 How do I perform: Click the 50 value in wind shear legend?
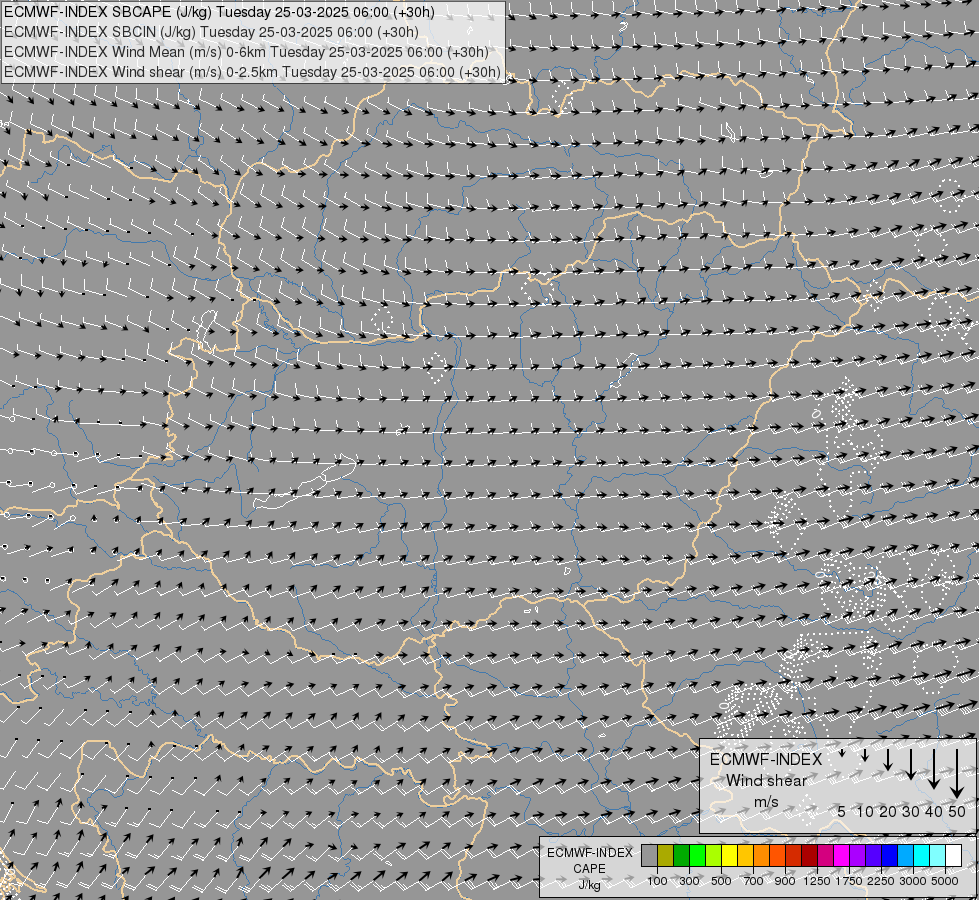point(957,811)
